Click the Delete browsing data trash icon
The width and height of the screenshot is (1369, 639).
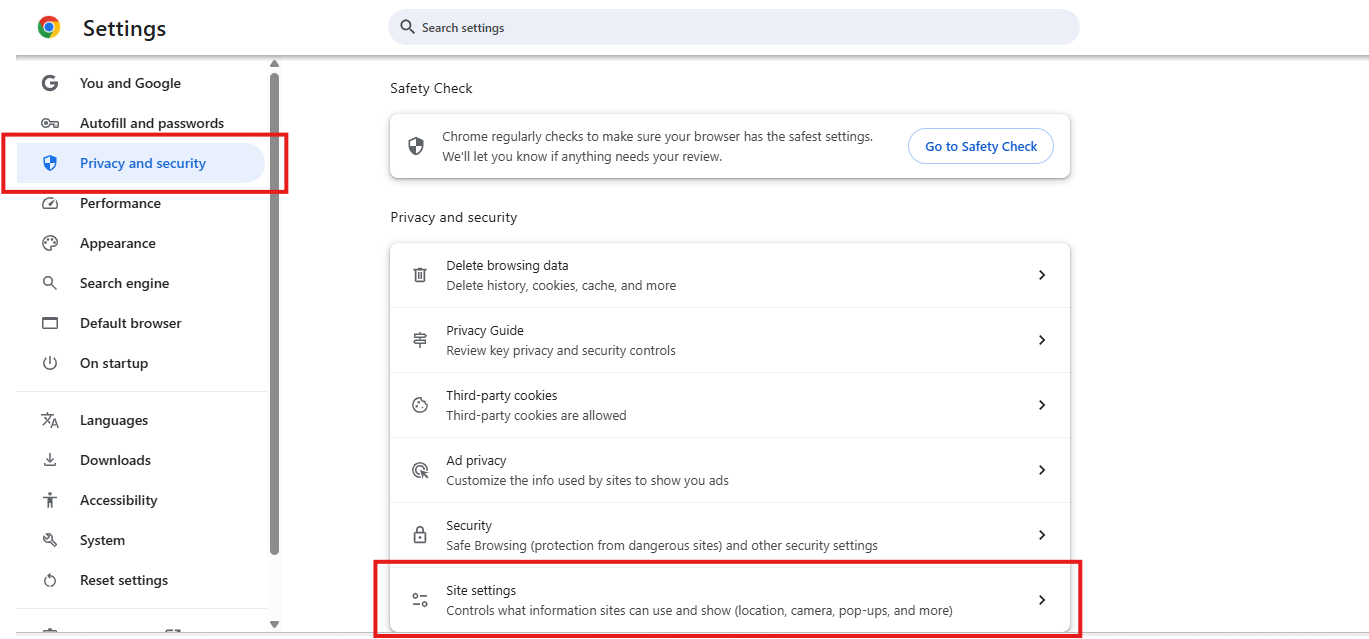[420, 275]
